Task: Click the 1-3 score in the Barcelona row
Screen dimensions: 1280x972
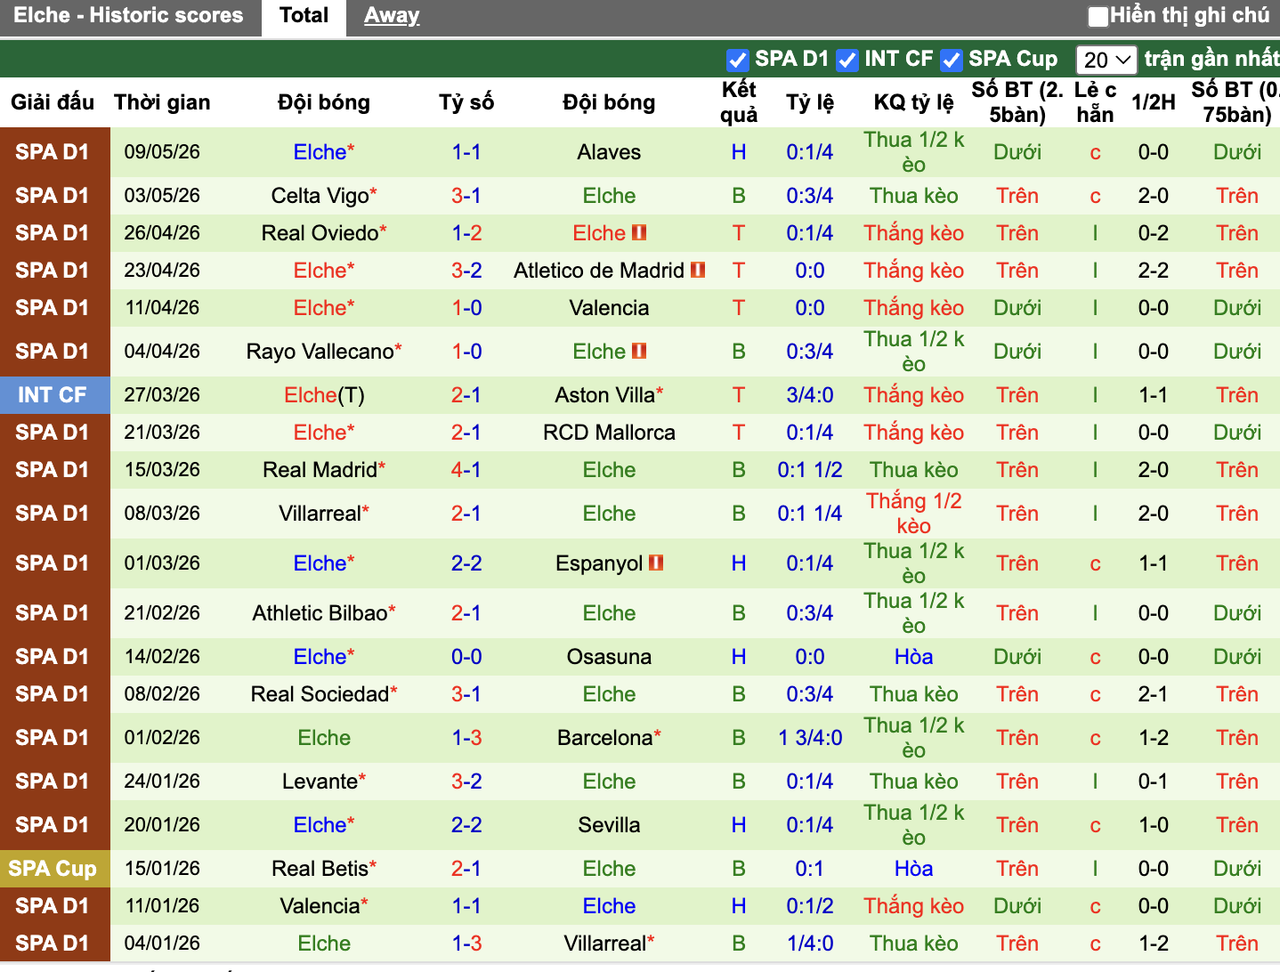Action: pyautogui.click(x=466, y=738)
